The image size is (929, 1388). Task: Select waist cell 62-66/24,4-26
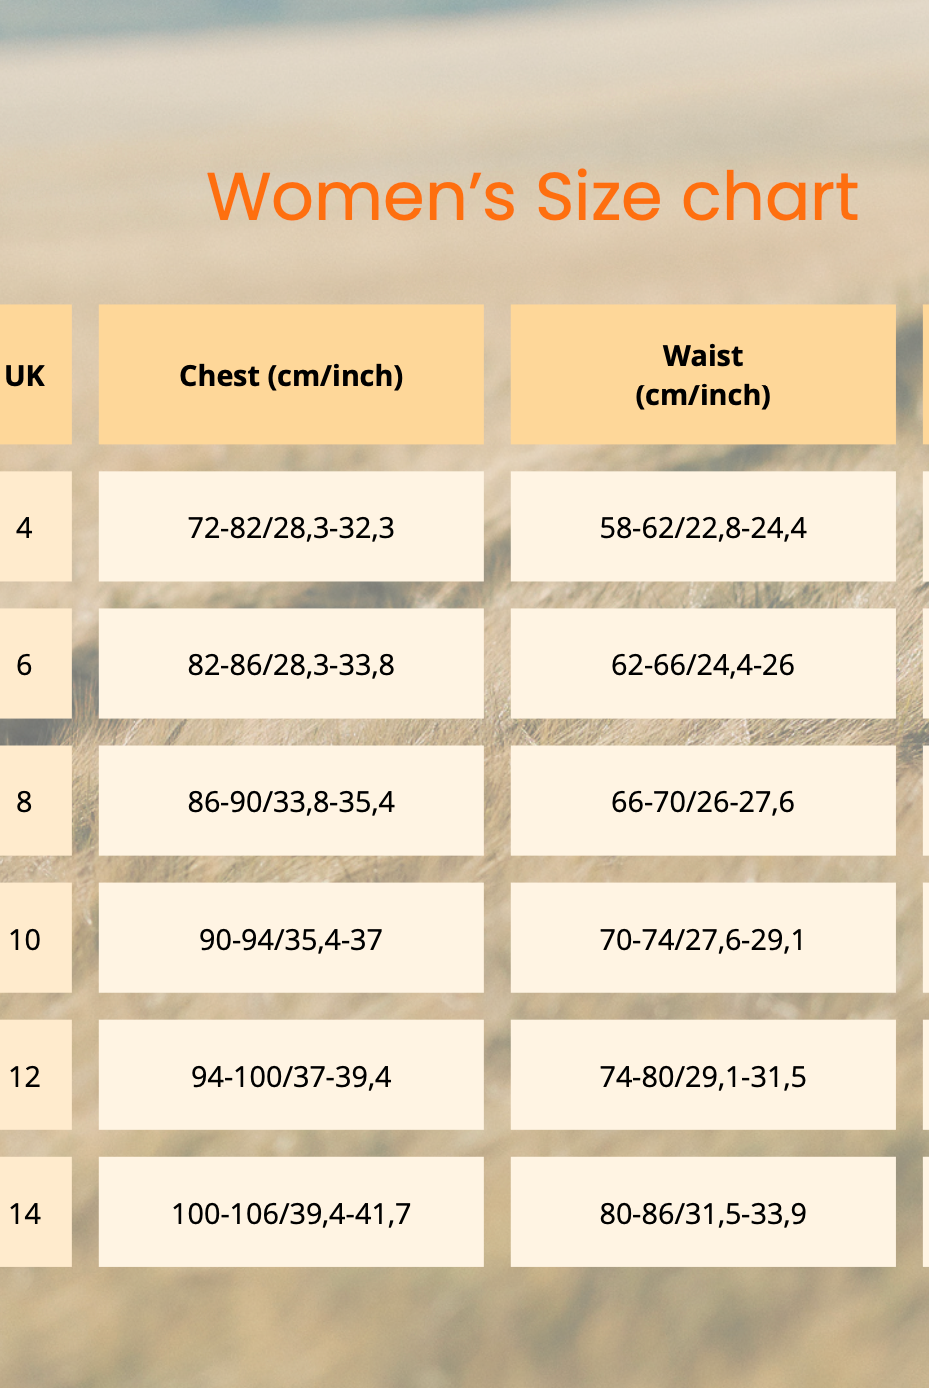[x=703, y=664]
